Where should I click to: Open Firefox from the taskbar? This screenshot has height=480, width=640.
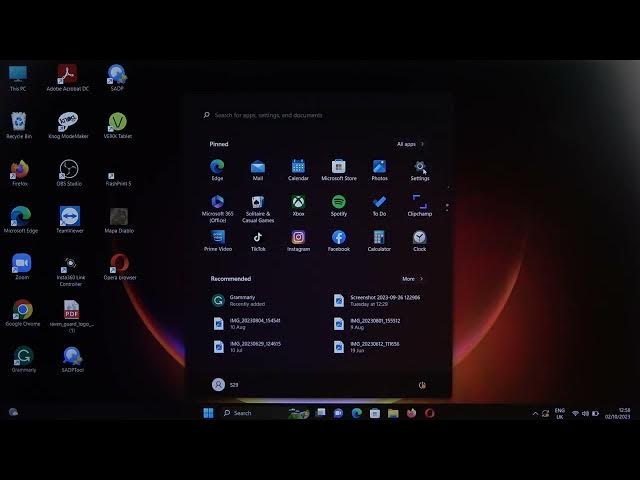(x=411, y=413)
